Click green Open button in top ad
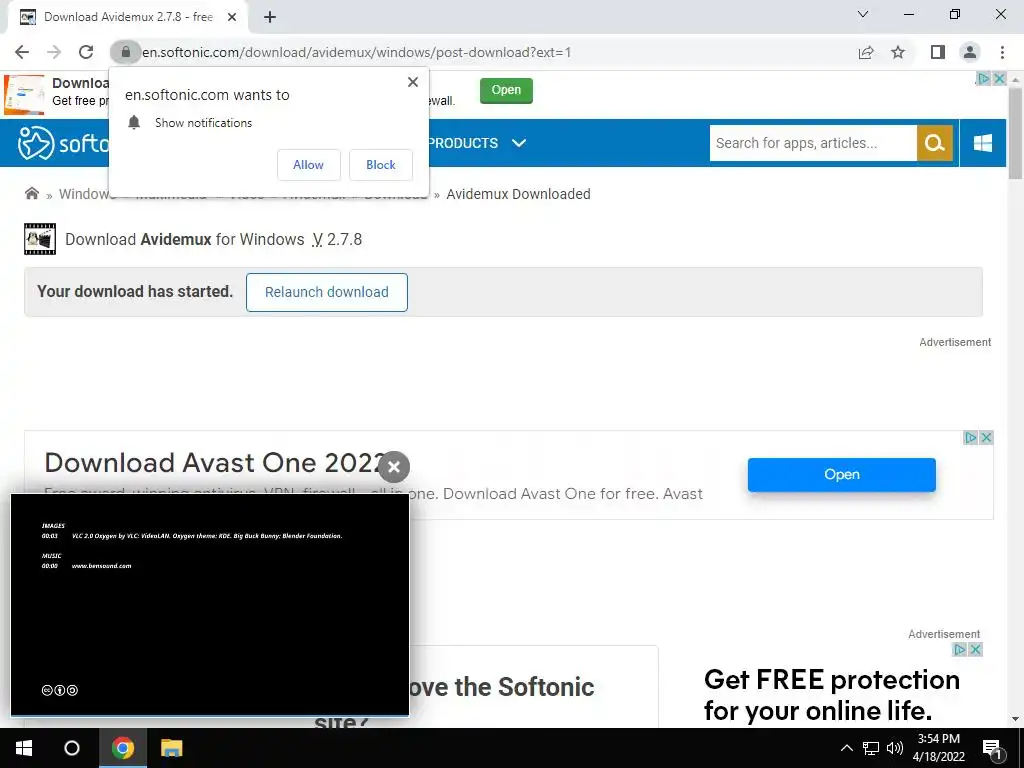 [x=506, y=91]
